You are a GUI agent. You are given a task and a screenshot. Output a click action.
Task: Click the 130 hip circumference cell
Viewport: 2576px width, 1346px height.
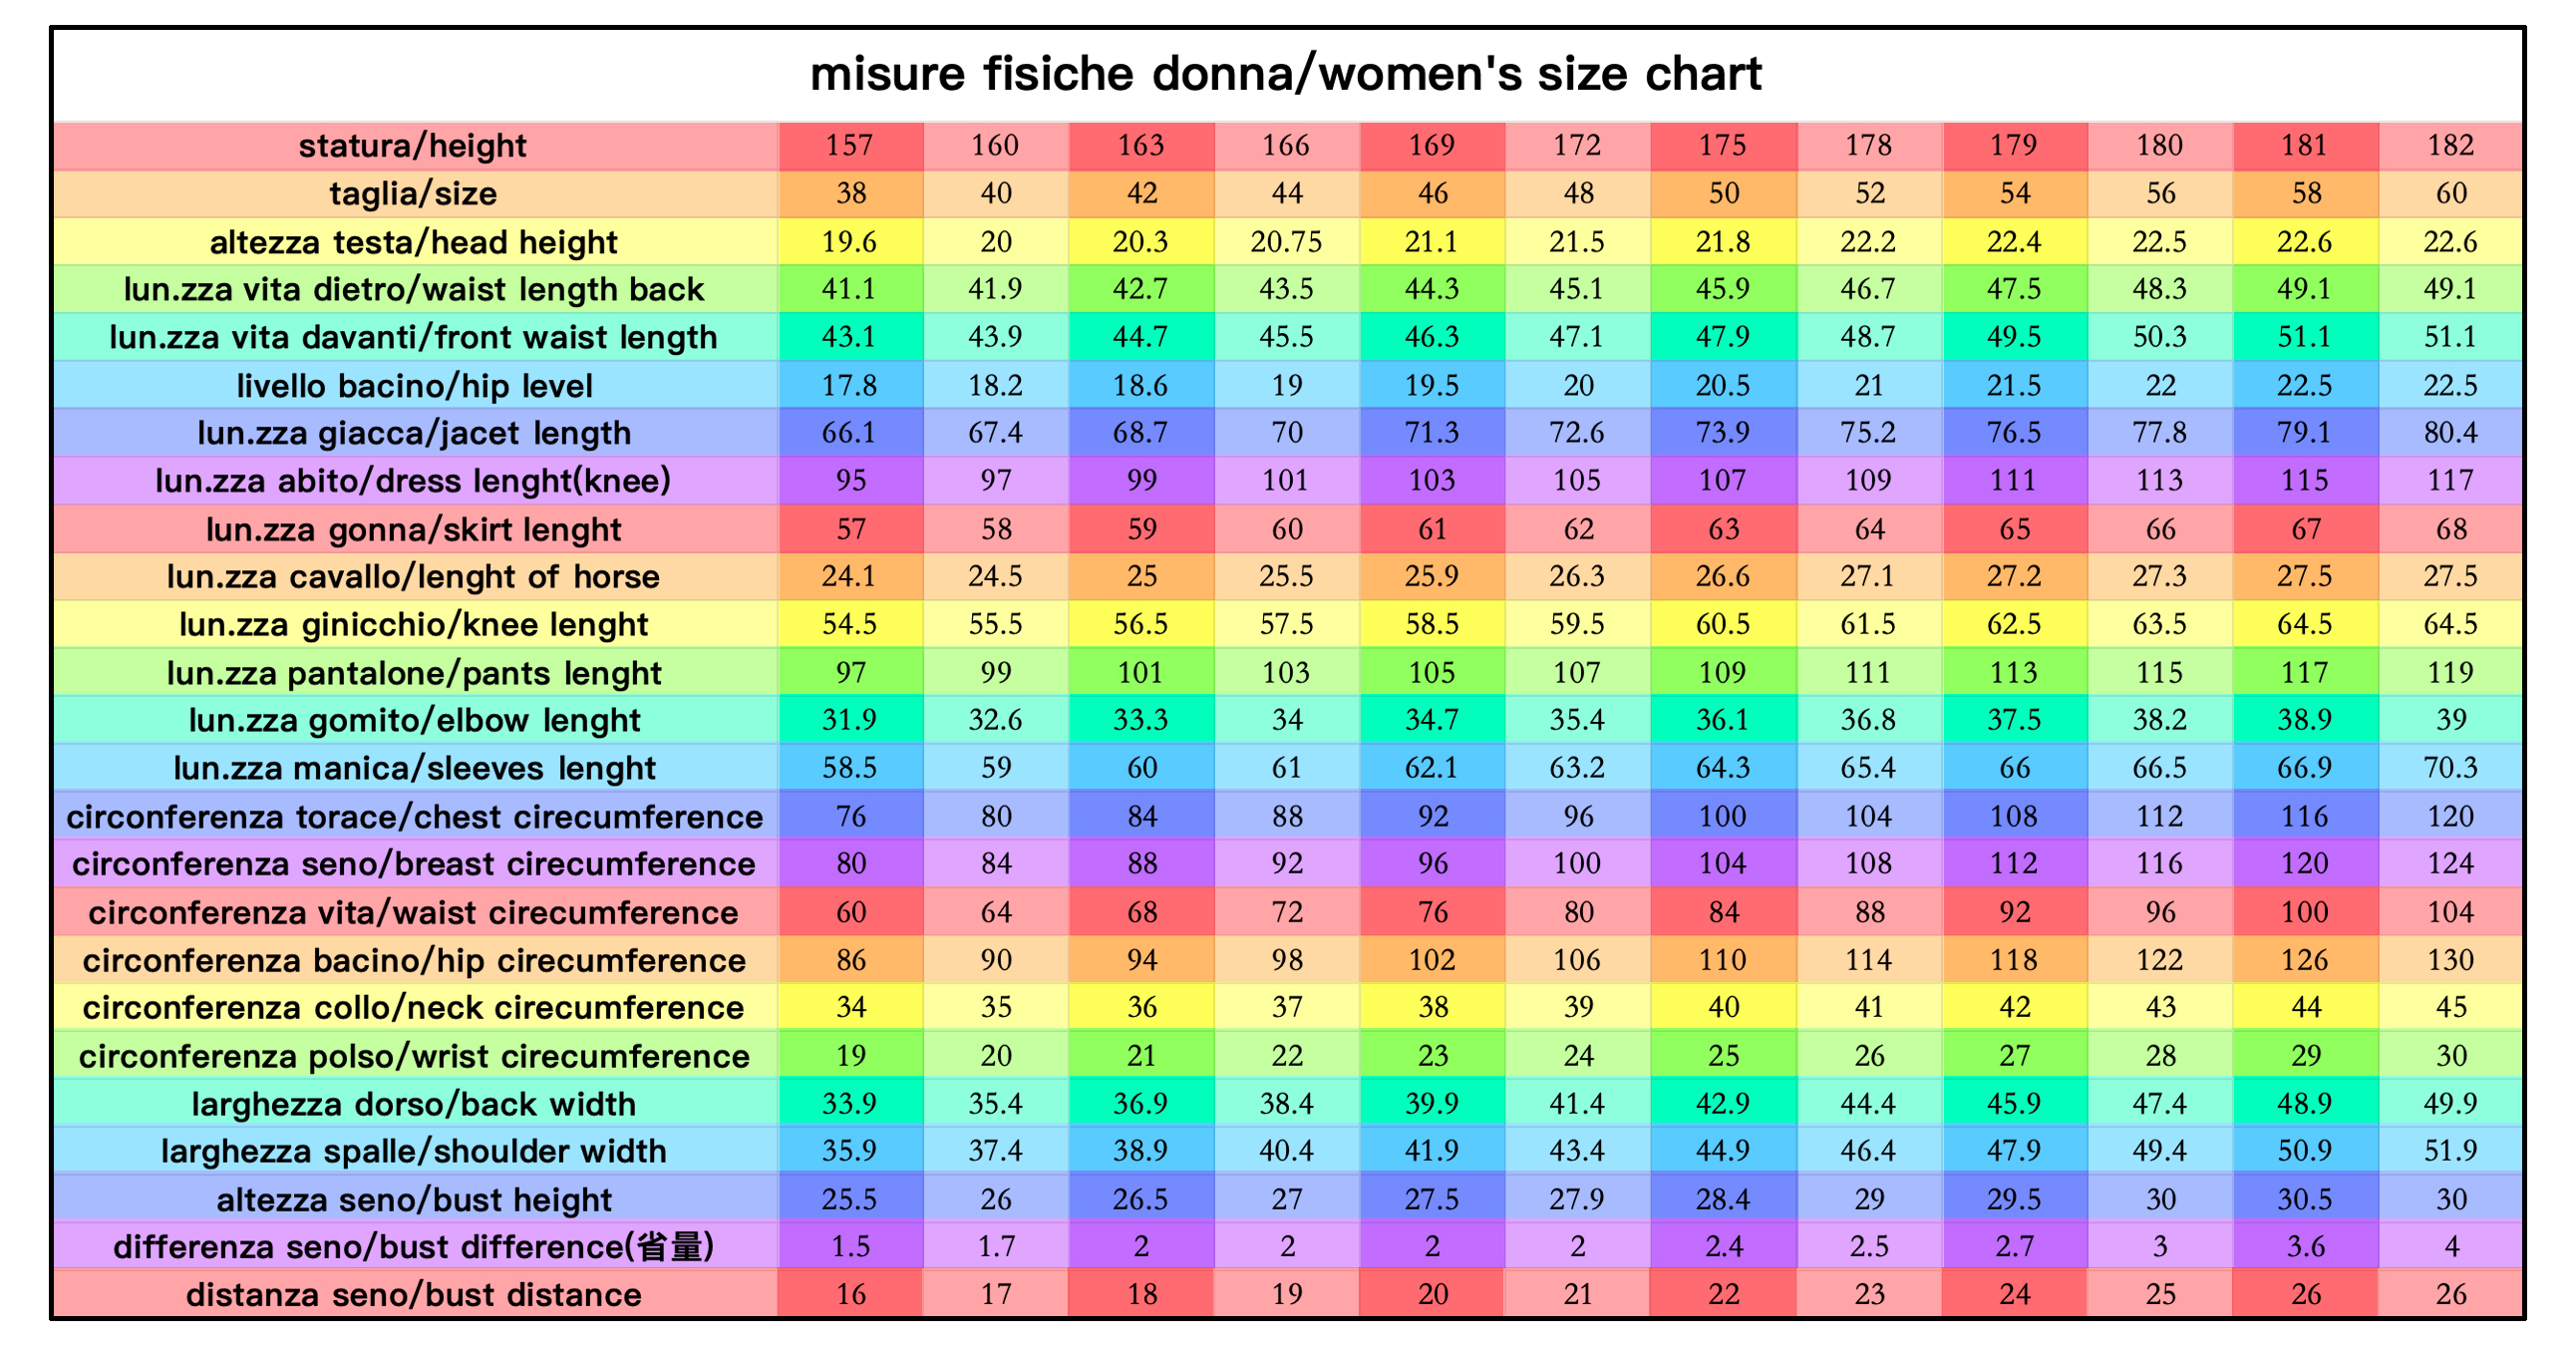coord(2450,960)
